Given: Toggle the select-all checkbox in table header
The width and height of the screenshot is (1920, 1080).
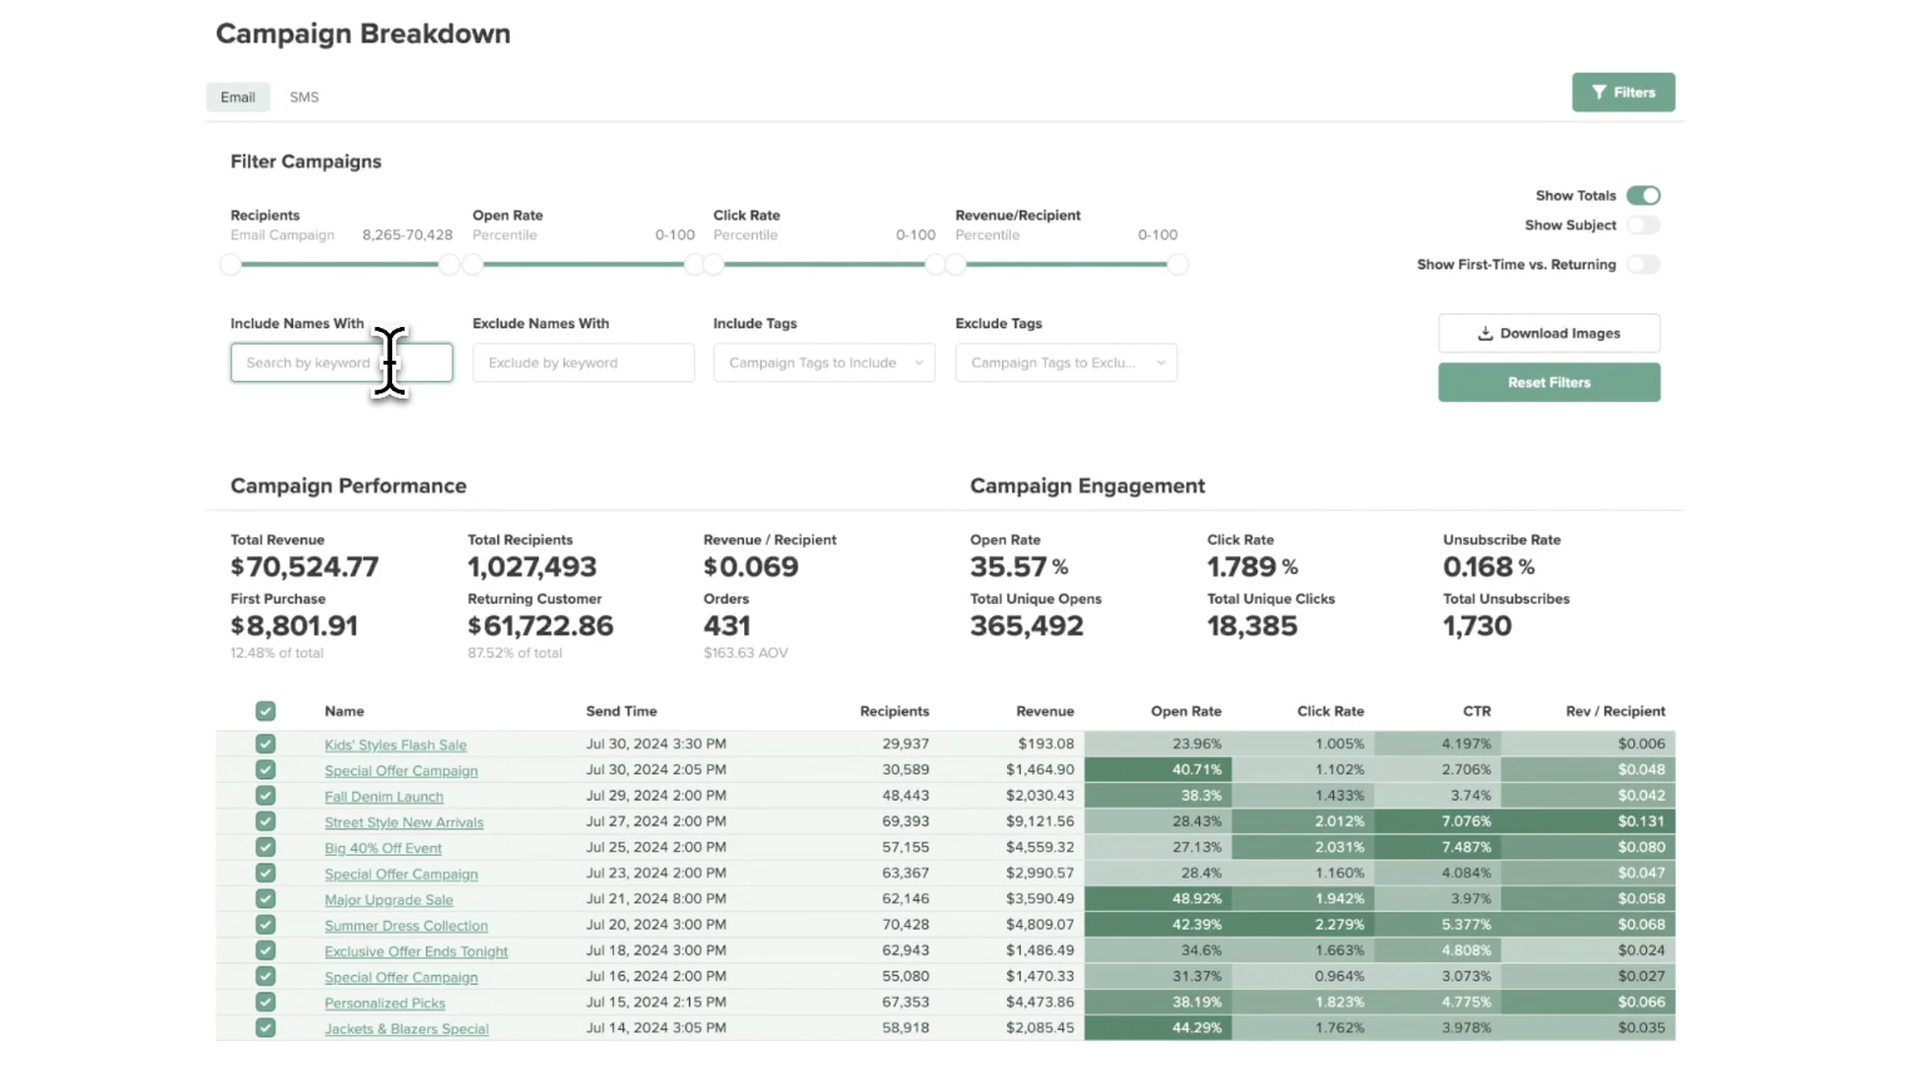Looking at the screenshot, I should click(x=265, y=711).
